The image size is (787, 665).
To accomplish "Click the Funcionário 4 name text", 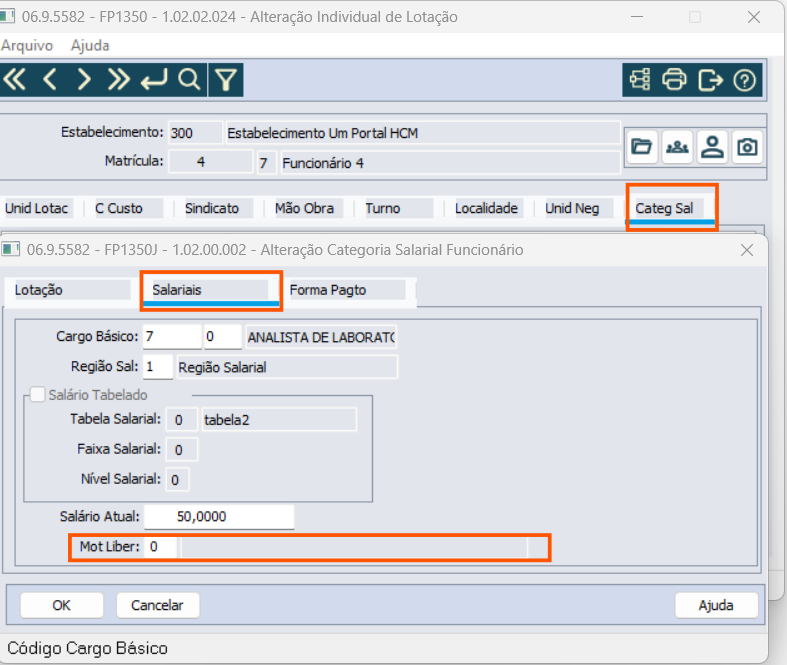I will (323, 163).
